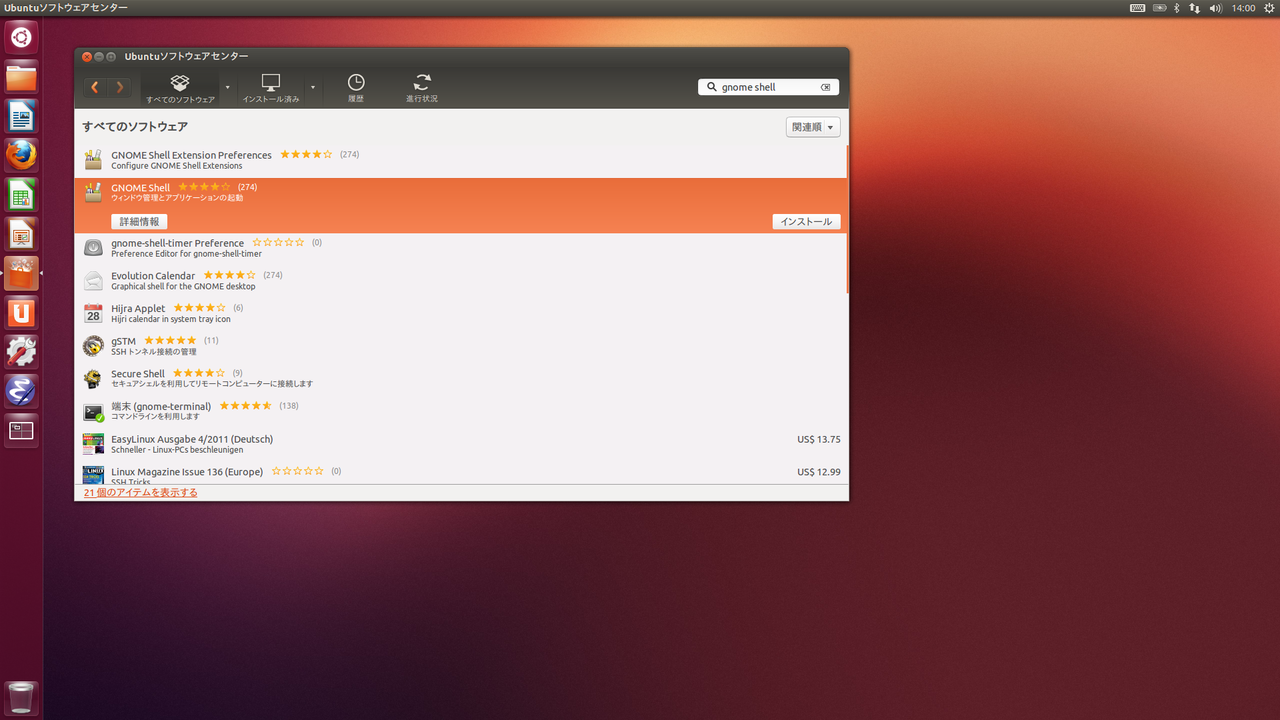Viewport: 1280px width, 720px height.
Task: Click the GNOME Shell Extension Preferences app icon
Action: 93,160
